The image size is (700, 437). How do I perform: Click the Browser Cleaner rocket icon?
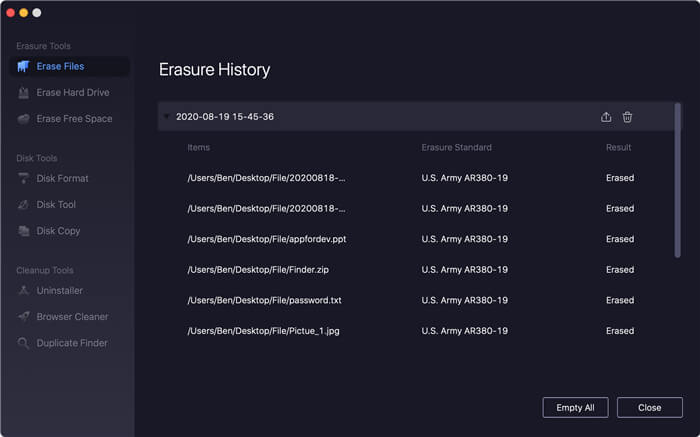23,316
